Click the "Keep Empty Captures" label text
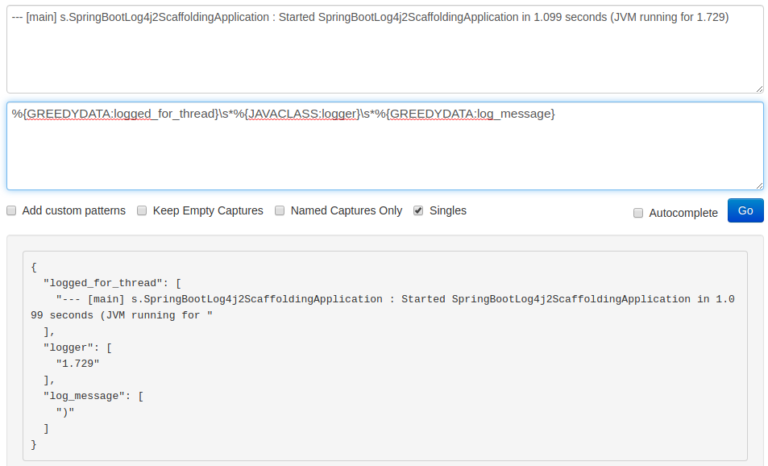Viewport: 768px width, 466px height. [208, 211]
